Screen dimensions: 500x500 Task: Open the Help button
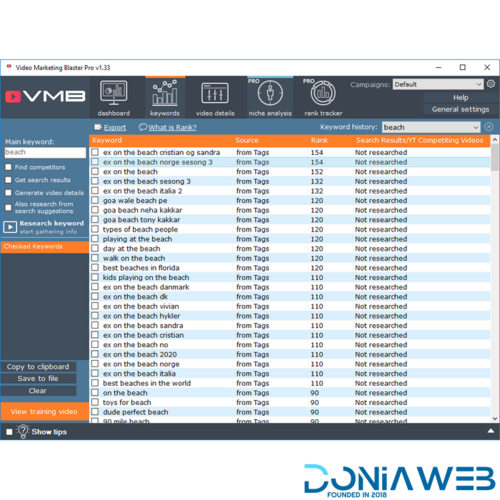tap(461, 97)
